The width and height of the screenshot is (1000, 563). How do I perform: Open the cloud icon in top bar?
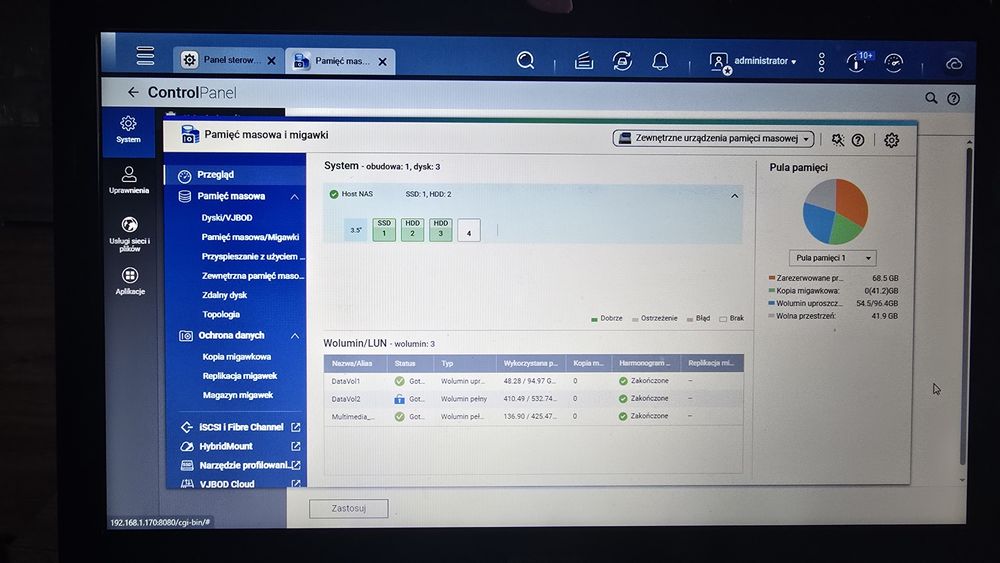tap(953, 64)
